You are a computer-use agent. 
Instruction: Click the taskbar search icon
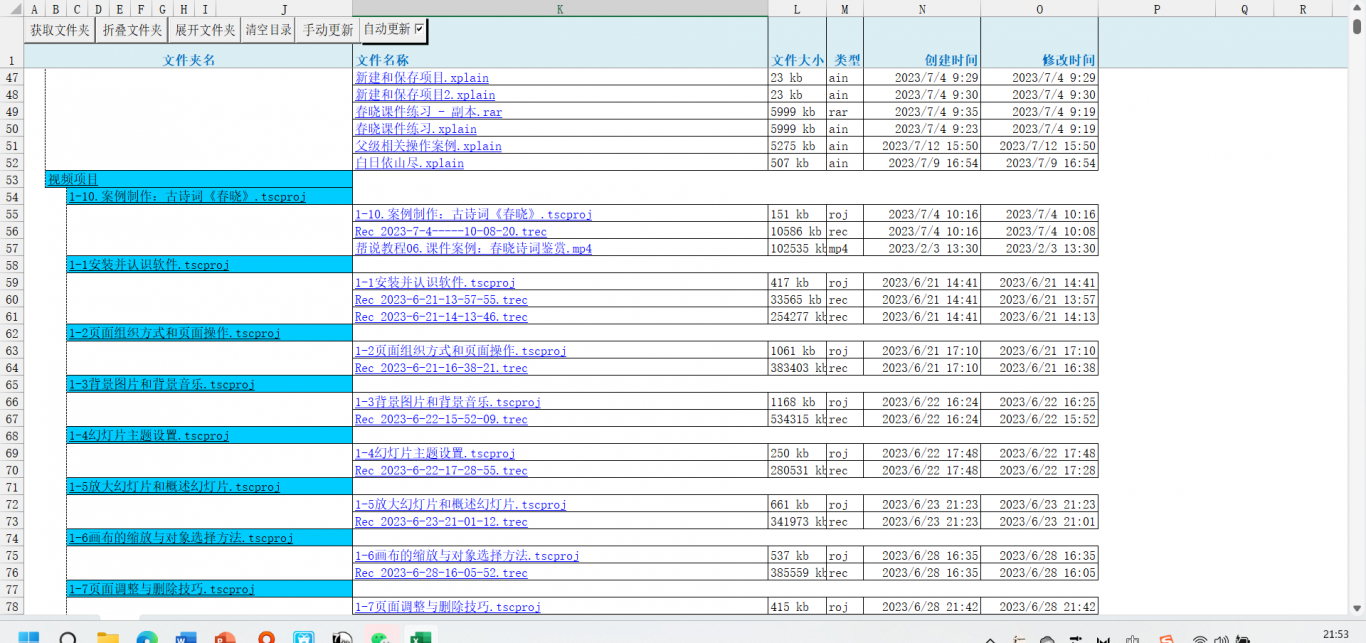click(68, 637)
